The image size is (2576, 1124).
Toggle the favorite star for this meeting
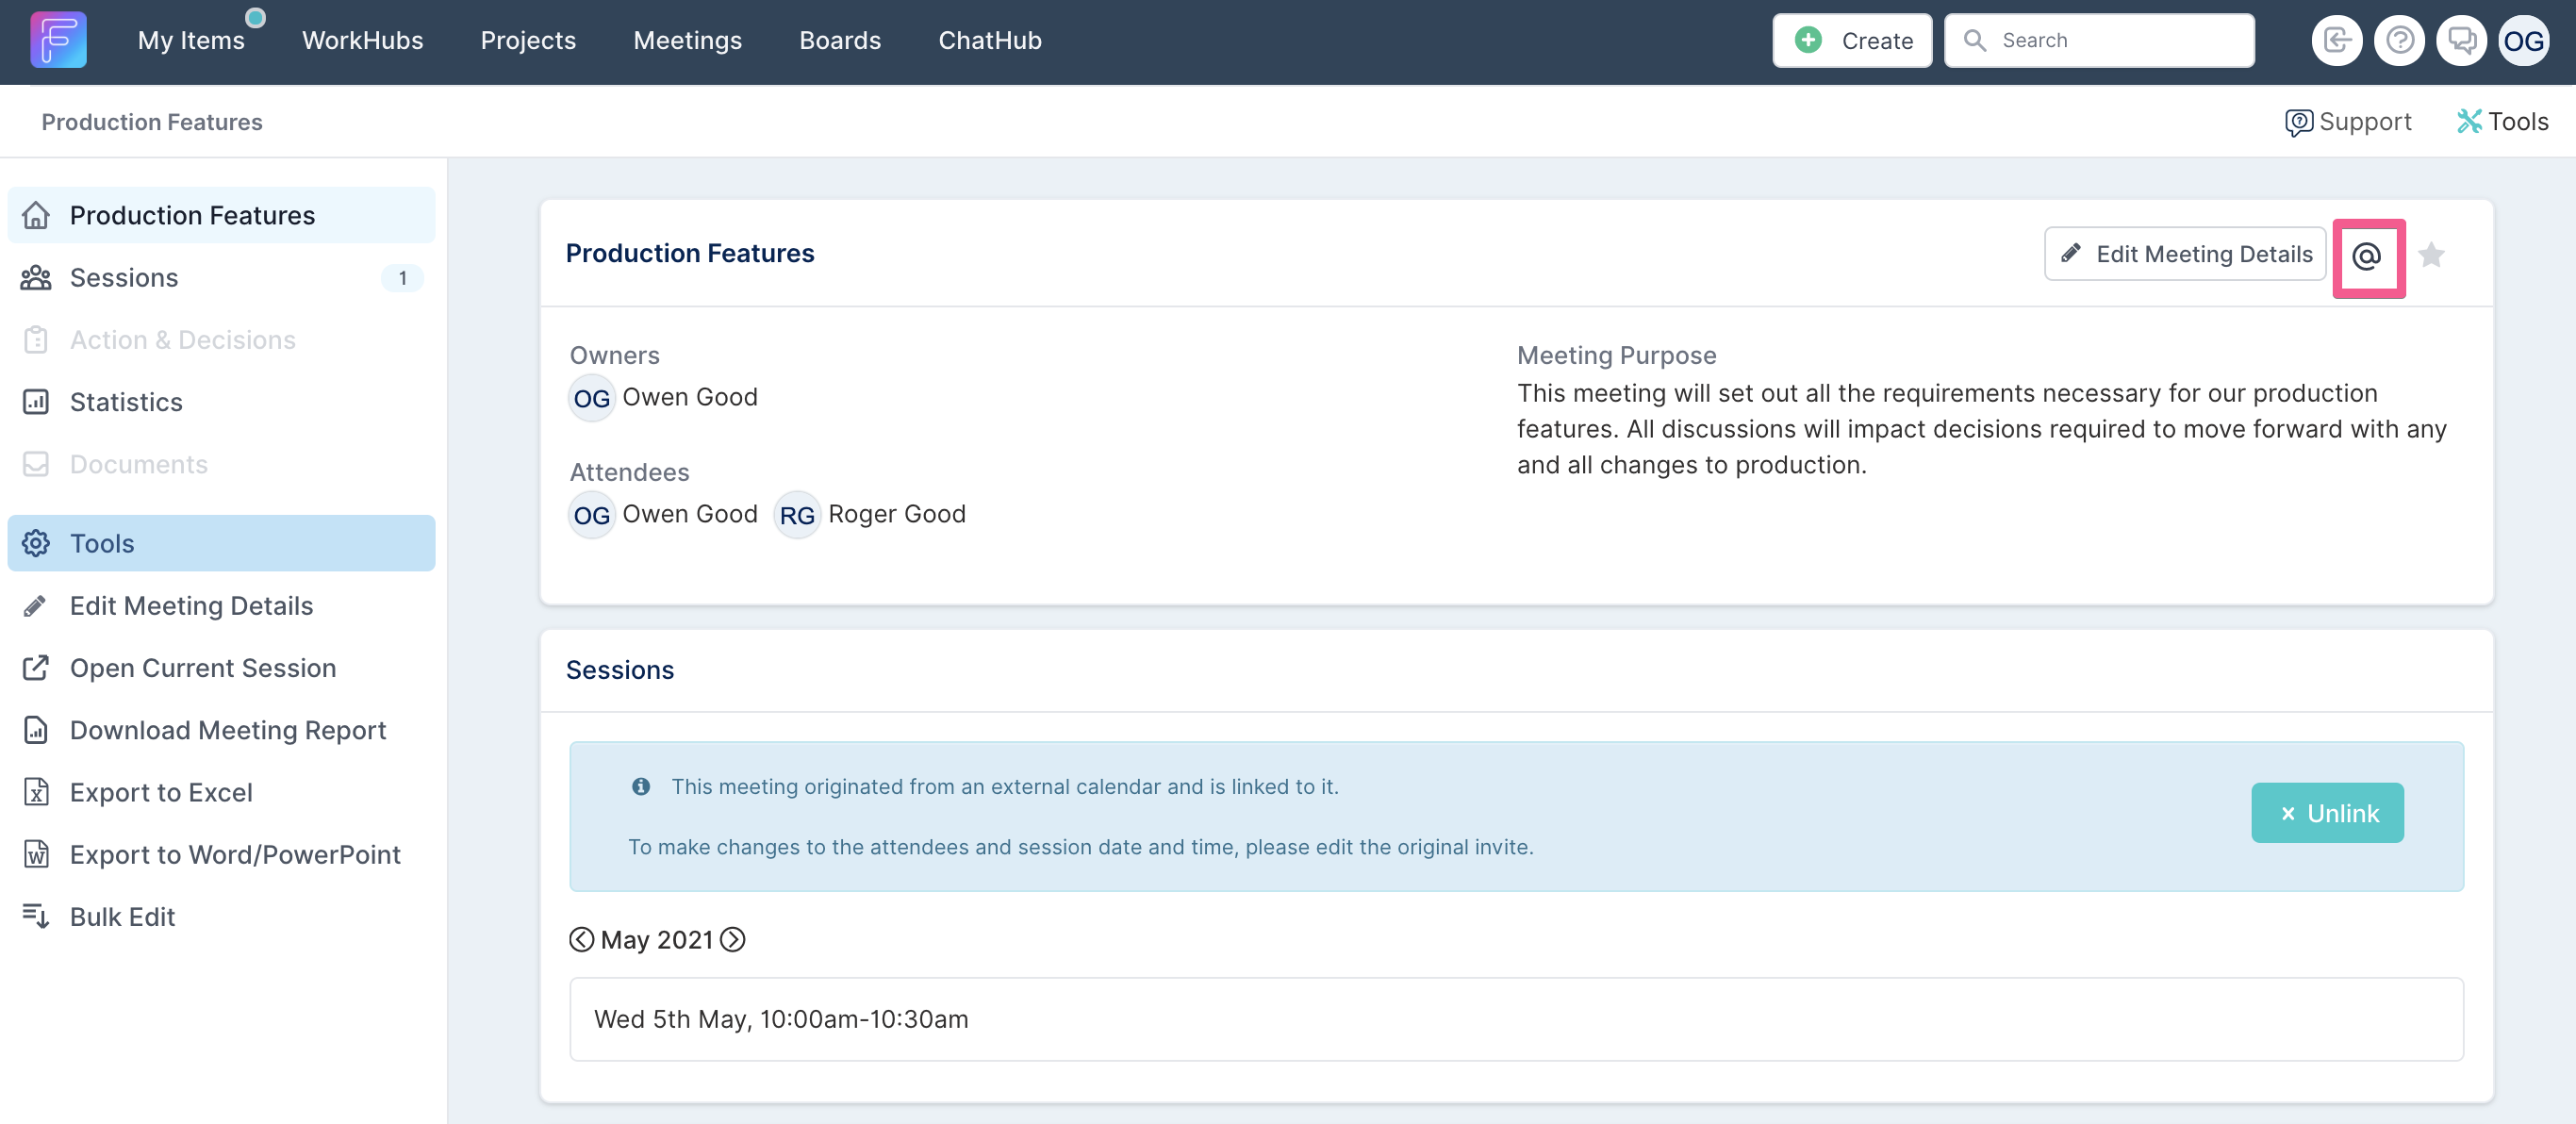click(x=2431, y=255)
